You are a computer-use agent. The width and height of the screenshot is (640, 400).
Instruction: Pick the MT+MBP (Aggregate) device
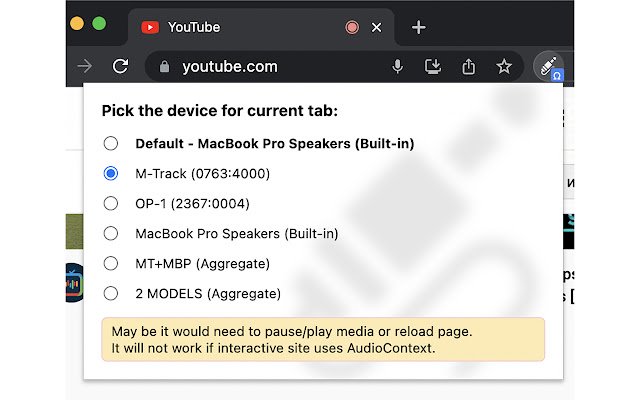111,263
